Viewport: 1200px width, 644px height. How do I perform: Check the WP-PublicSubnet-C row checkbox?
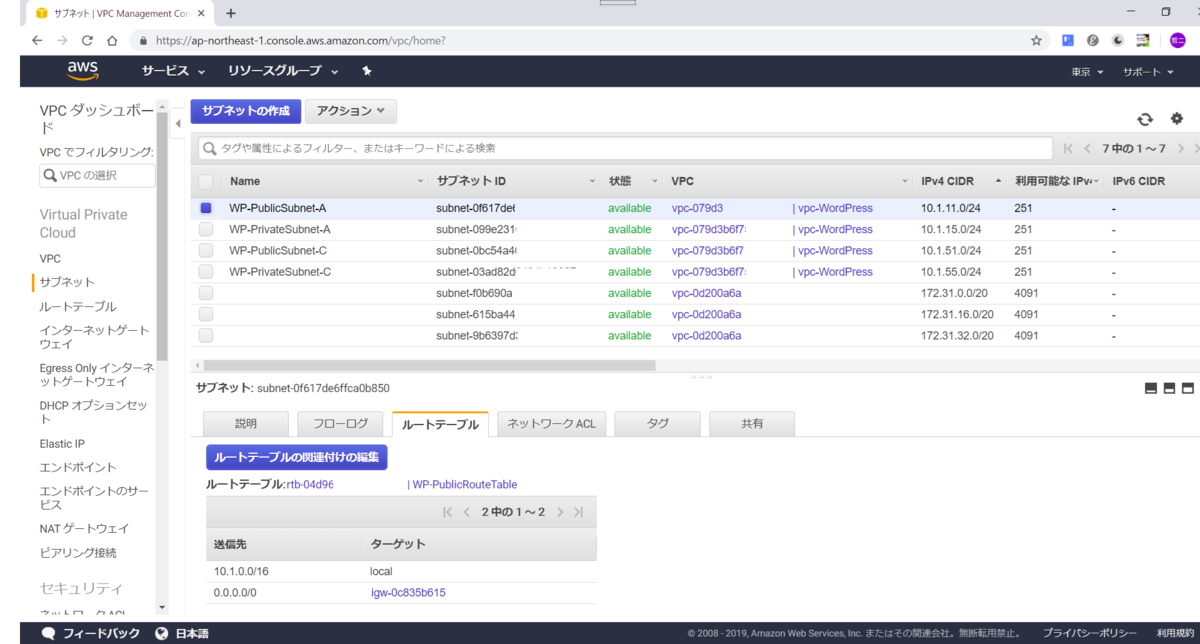click(206, 250)
